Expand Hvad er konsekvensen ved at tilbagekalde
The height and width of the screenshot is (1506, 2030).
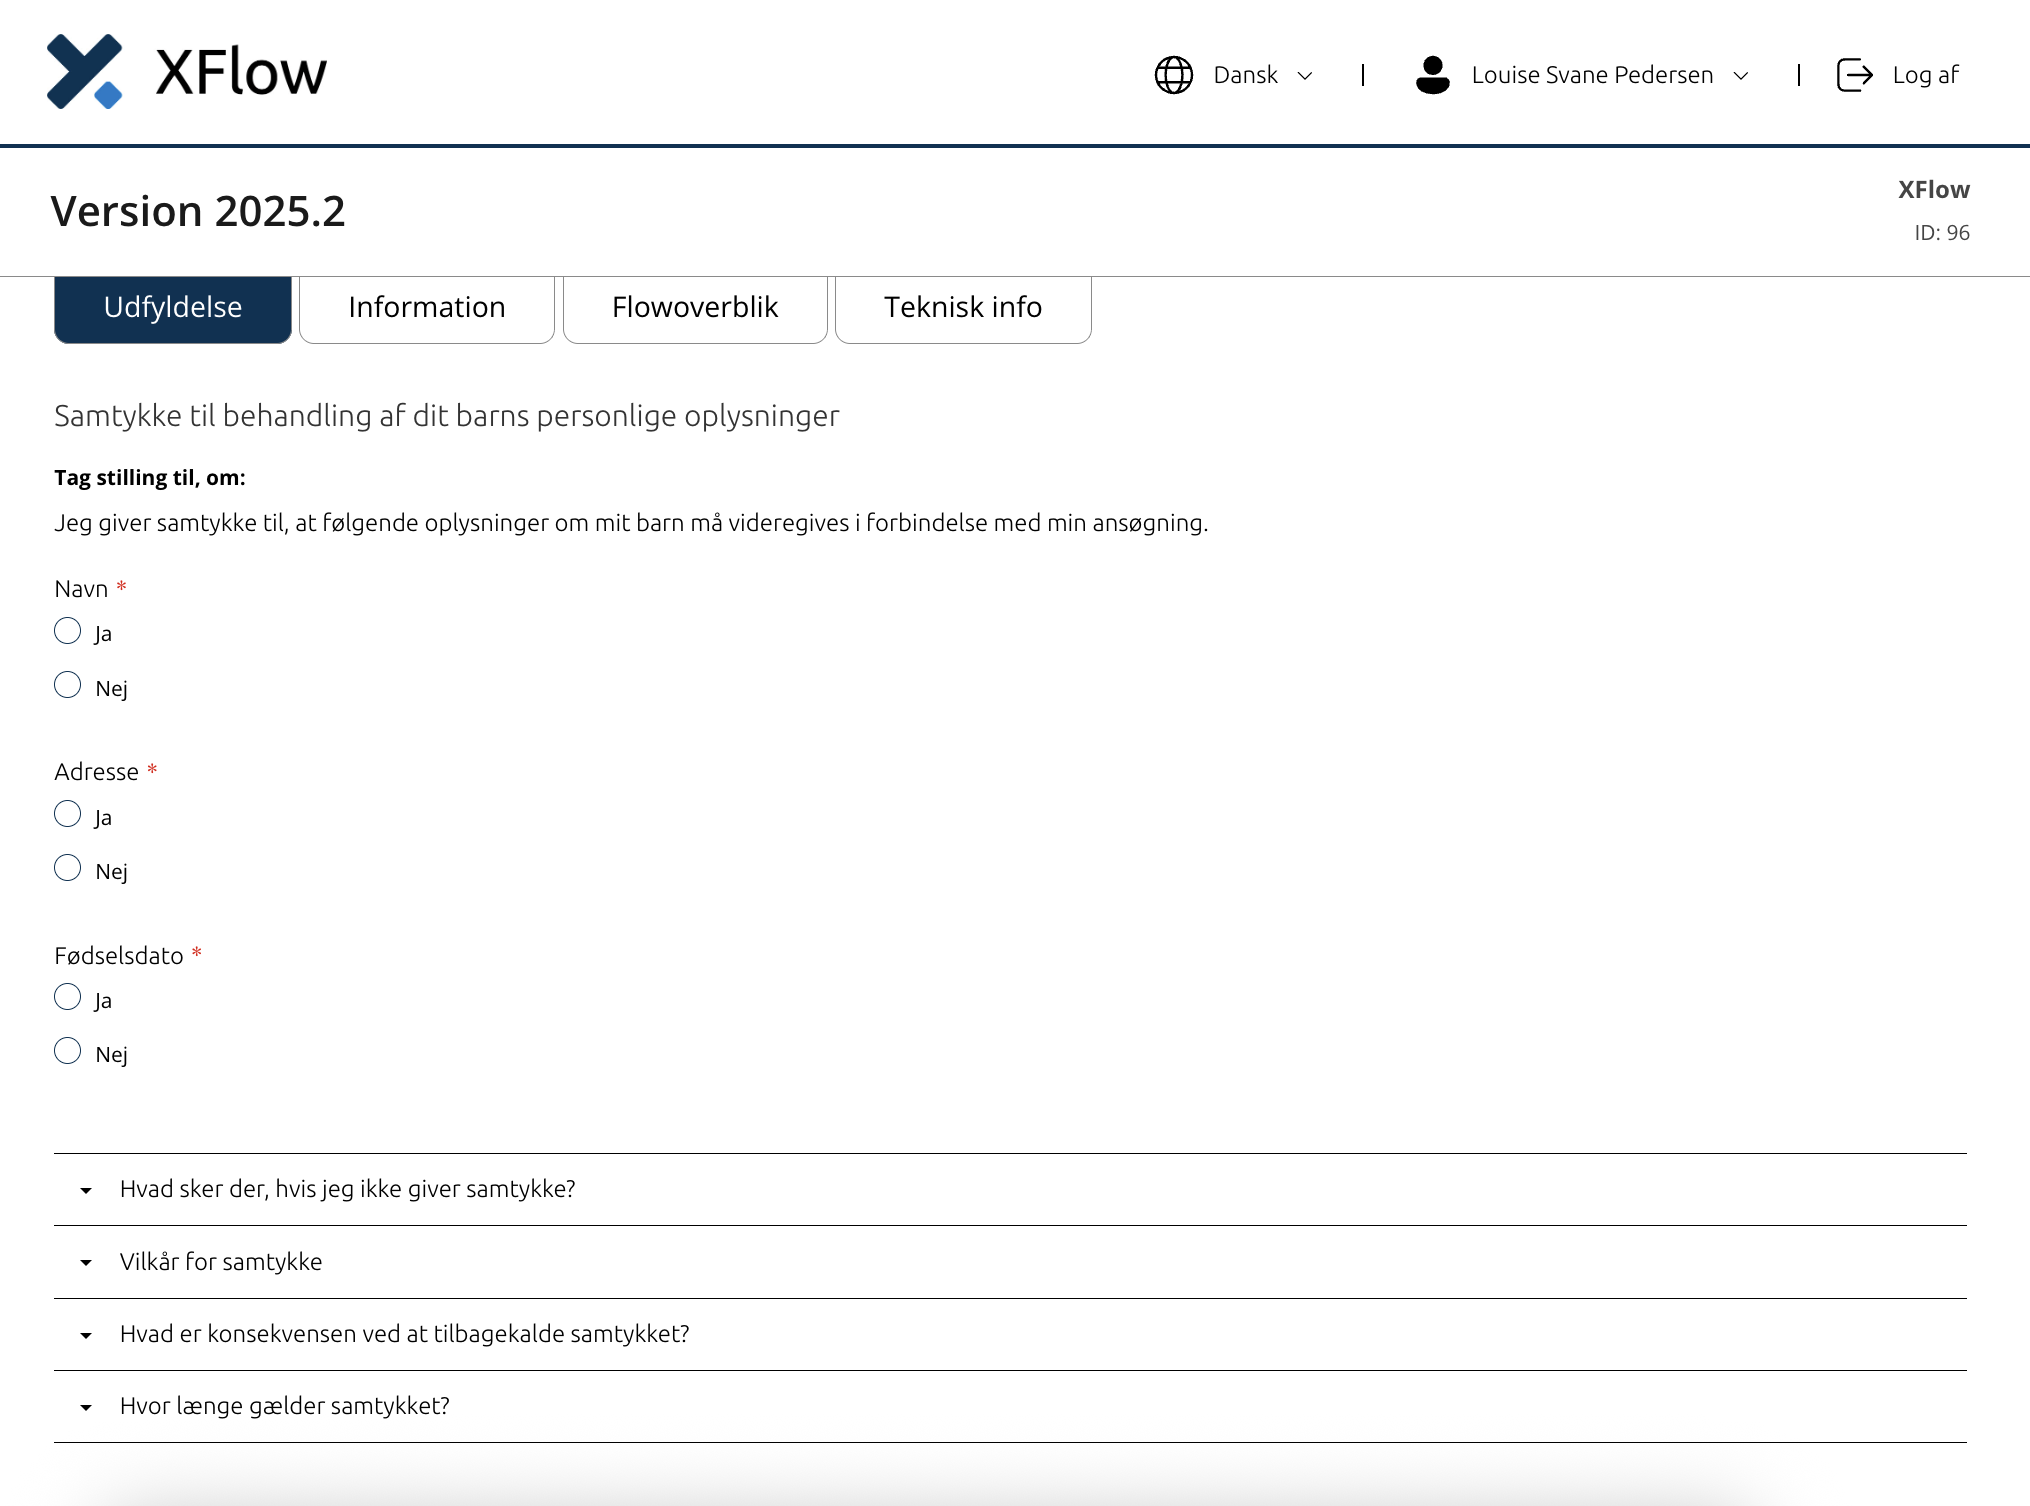[404, 1334]
